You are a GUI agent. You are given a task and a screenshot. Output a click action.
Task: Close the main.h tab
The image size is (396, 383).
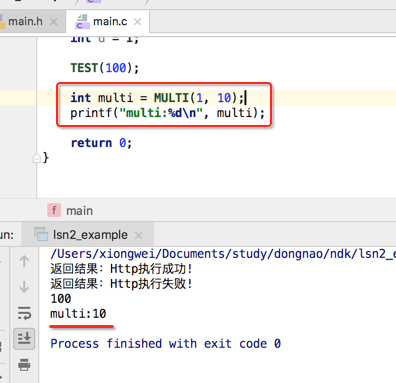[54, 22]
